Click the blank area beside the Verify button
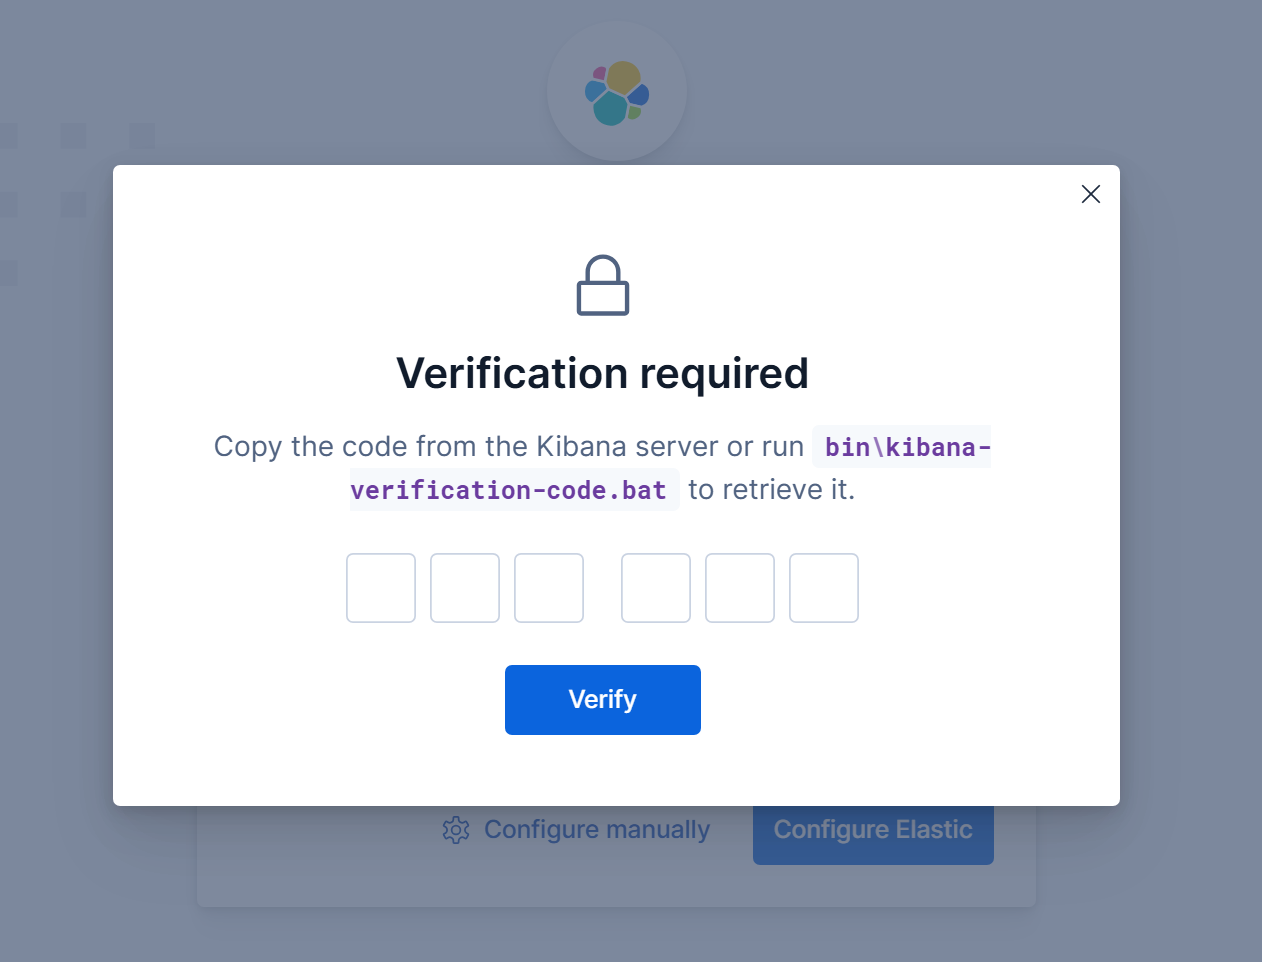 [900, 700]
